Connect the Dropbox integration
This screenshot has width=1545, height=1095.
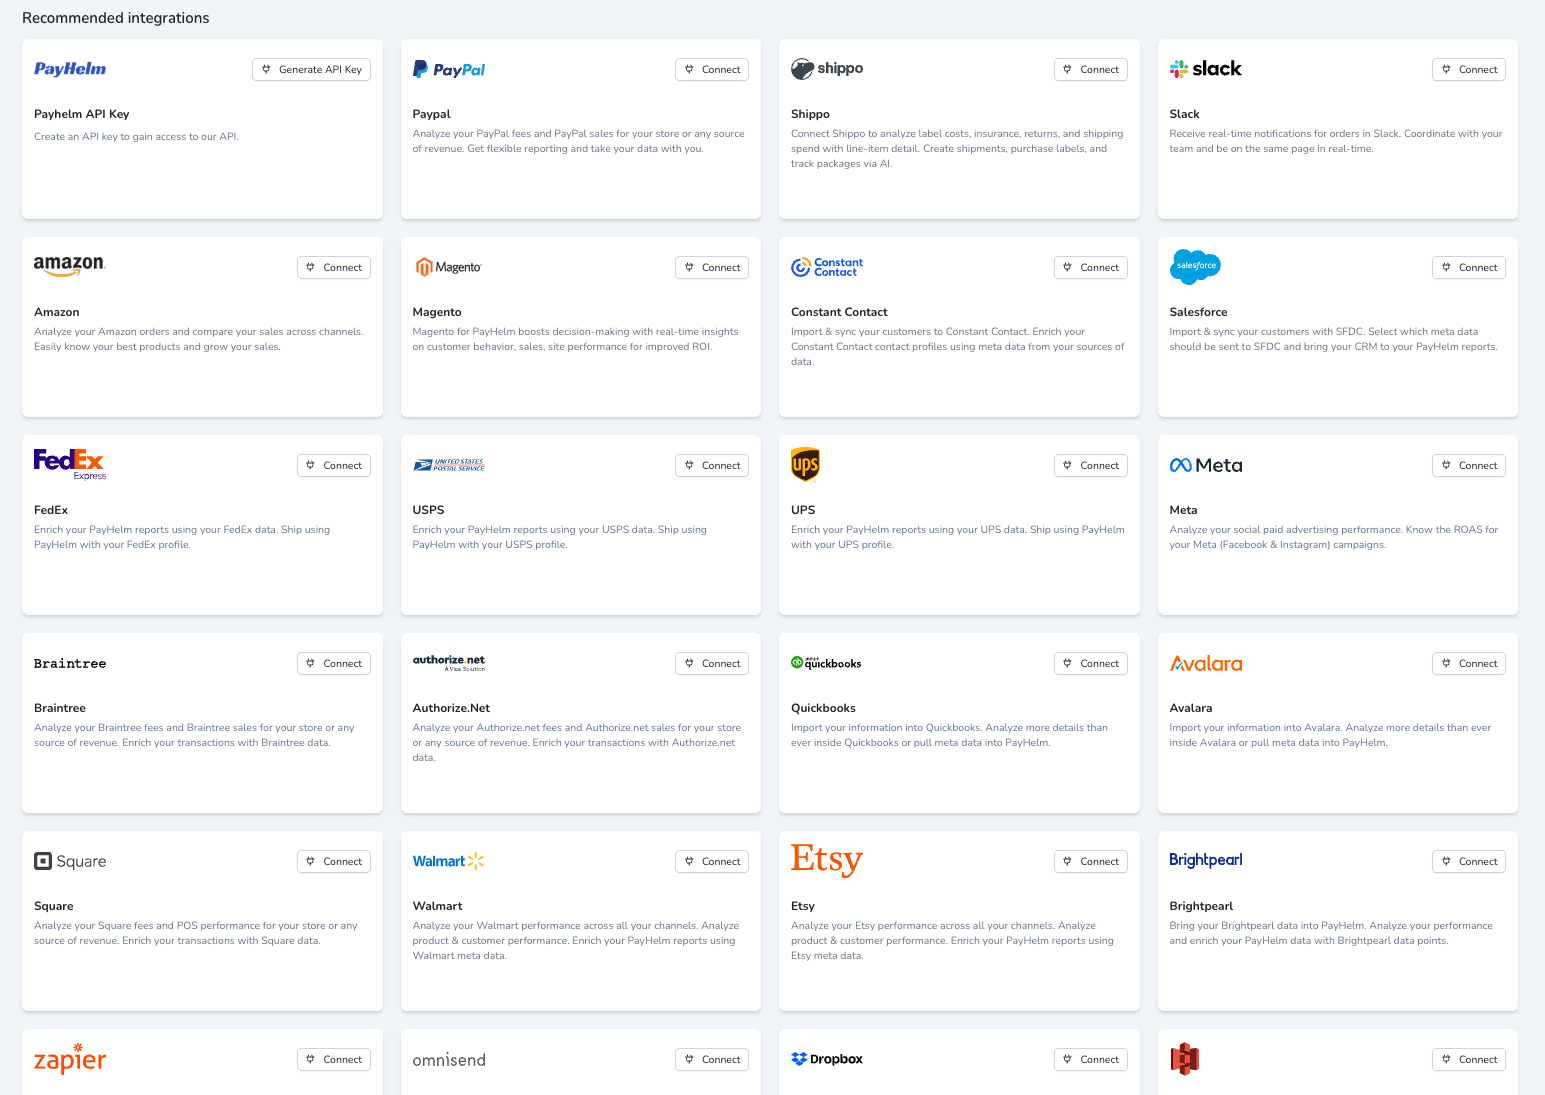click(1090, 1059)
